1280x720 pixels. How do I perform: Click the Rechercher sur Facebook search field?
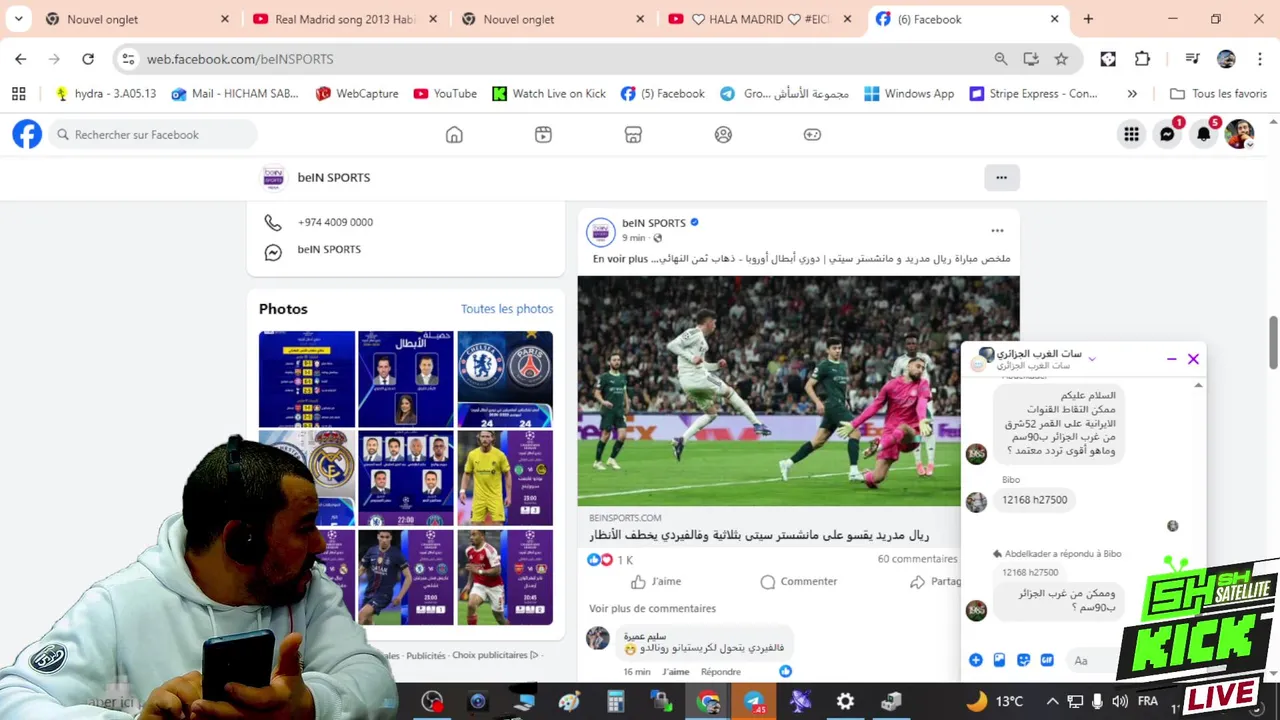(x=152, y=134)
